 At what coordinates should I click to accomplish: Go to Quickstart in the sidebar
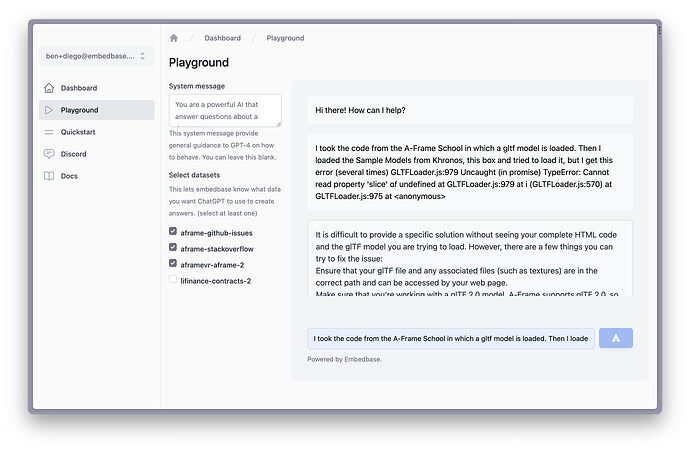(79, 132)
